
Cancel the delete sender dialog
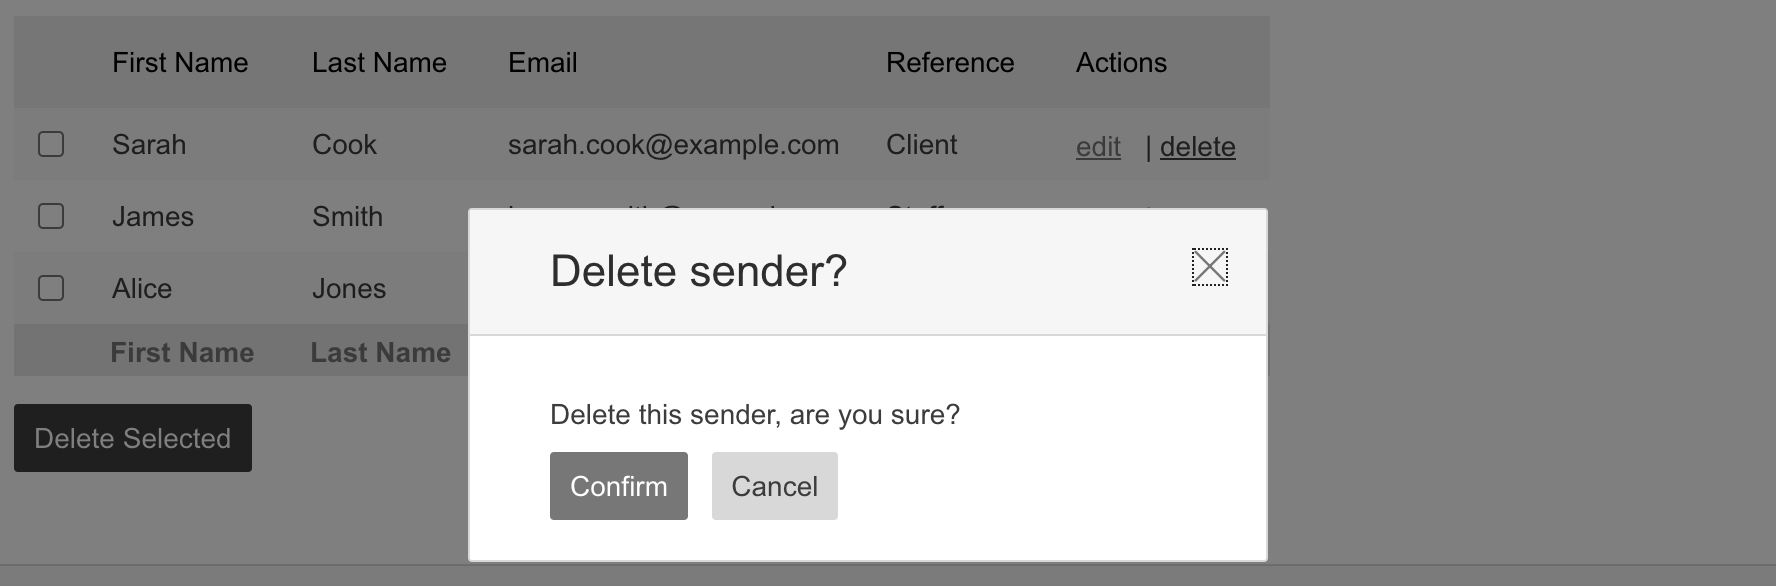pos(774,486)
